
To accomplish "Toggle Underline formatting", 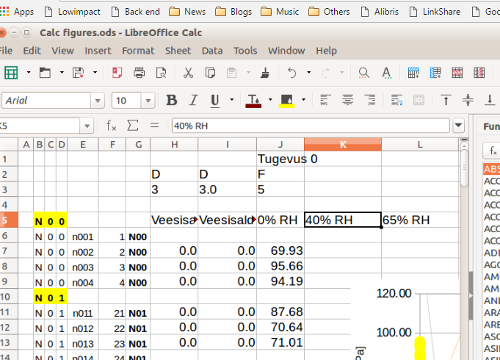I will coord(215,101).
